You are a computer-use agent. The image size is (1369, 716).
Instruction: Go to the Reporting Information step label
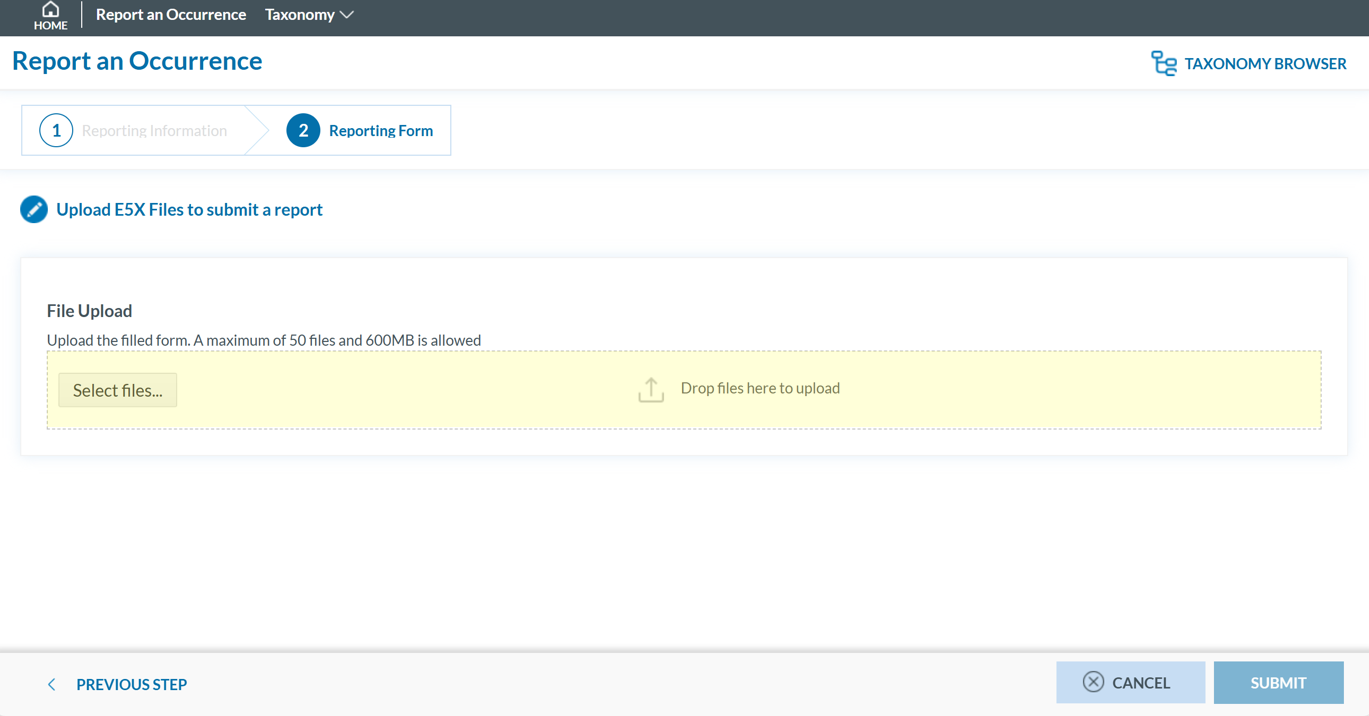[x=154, y=131]
